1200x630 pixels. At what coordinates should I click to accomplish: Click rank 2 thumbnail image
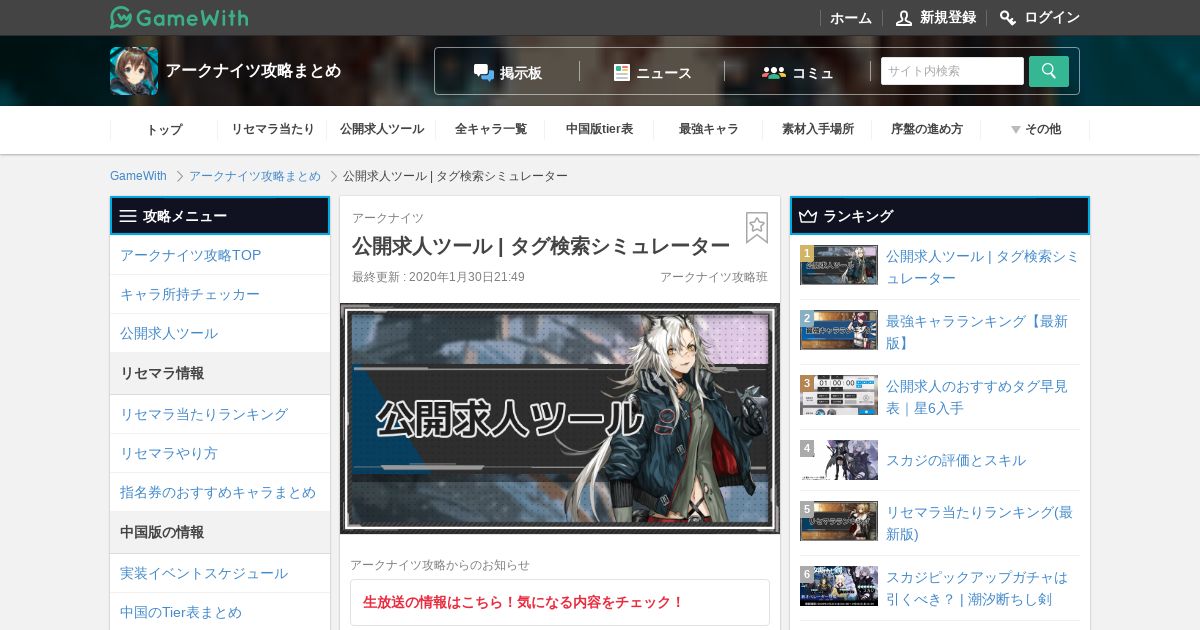[839, 330]
